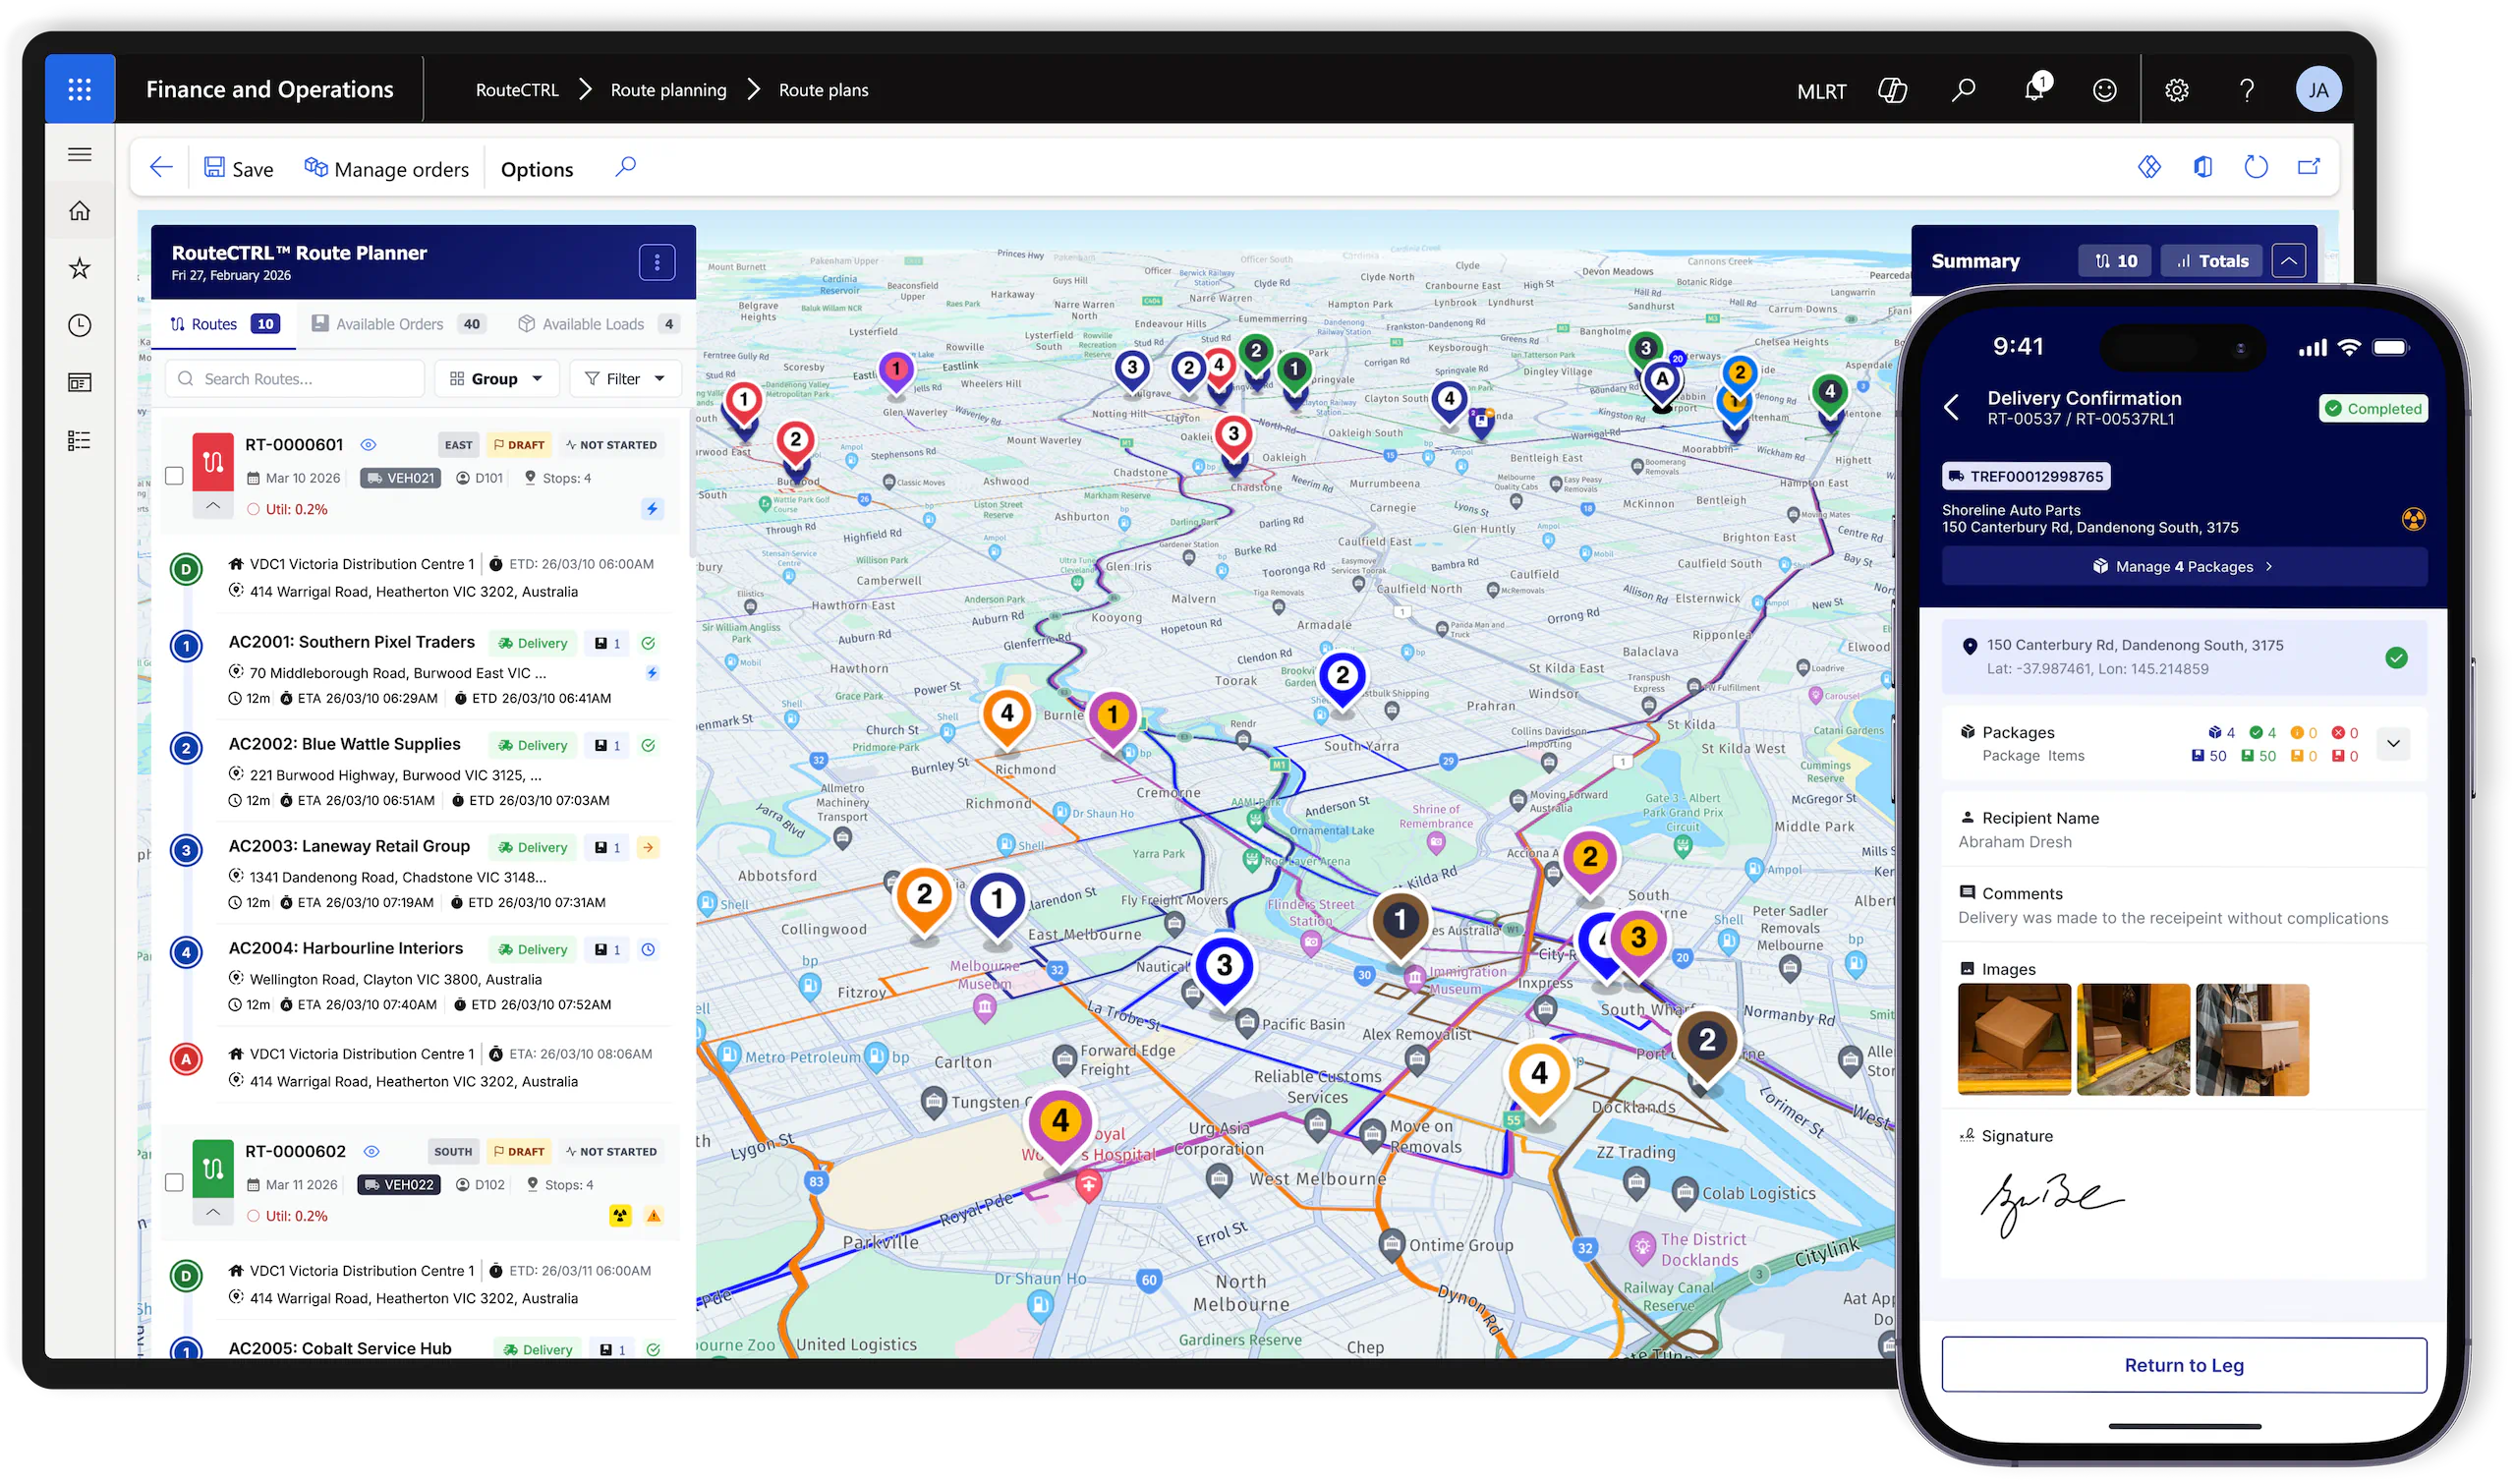This screenshot has width=2516, height=1484.
Task: Click Totals button in Summary
Action: tap(2212, 261)
